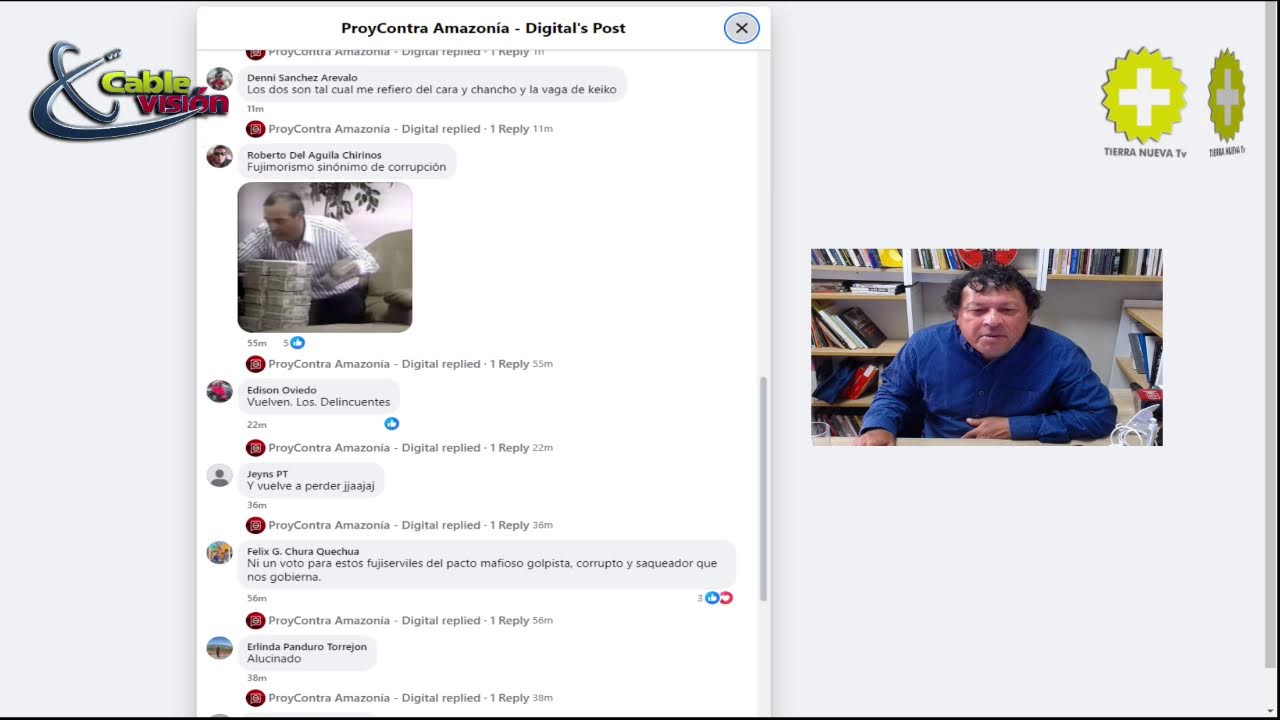Screen dimensions: 1280x720
Task: Click ProyContra page icon in 22m reply
Action: coord(255,448)
